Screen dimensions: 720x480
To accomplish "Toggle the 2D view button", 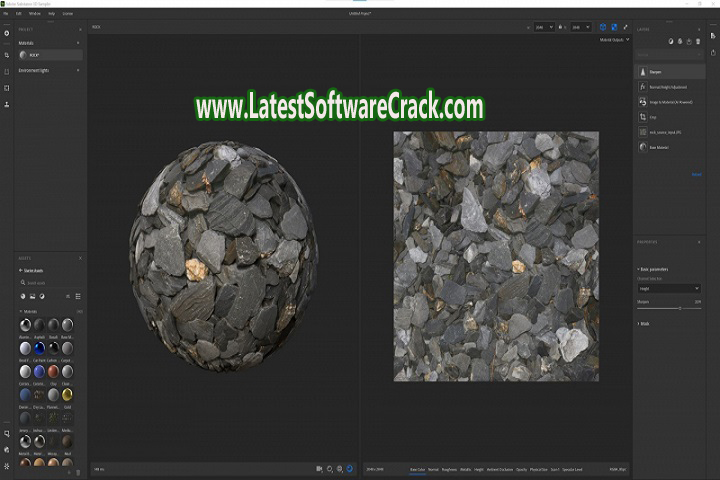I will [614, 27].
